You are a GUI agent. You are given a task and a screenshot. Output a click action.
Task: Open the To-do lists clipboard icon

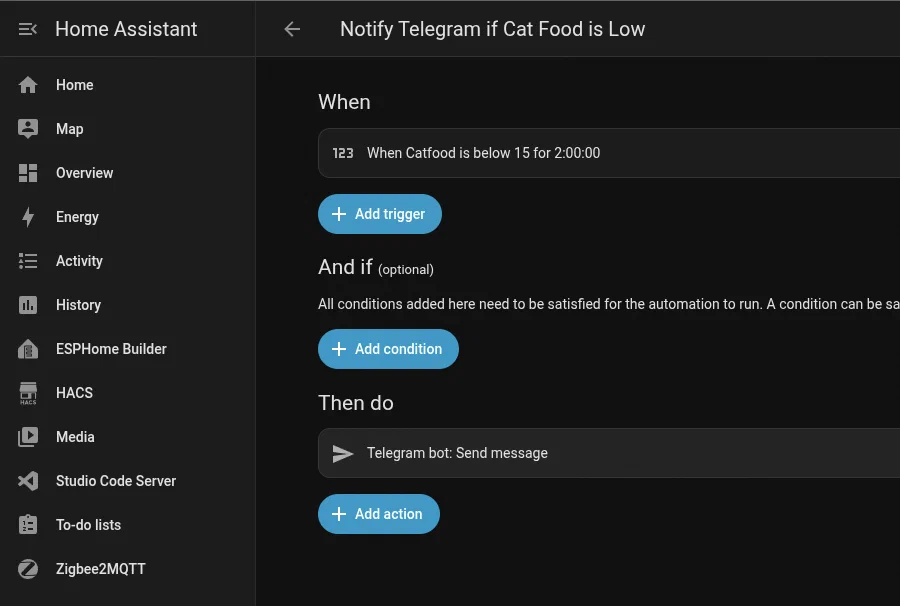pos(28,525)
